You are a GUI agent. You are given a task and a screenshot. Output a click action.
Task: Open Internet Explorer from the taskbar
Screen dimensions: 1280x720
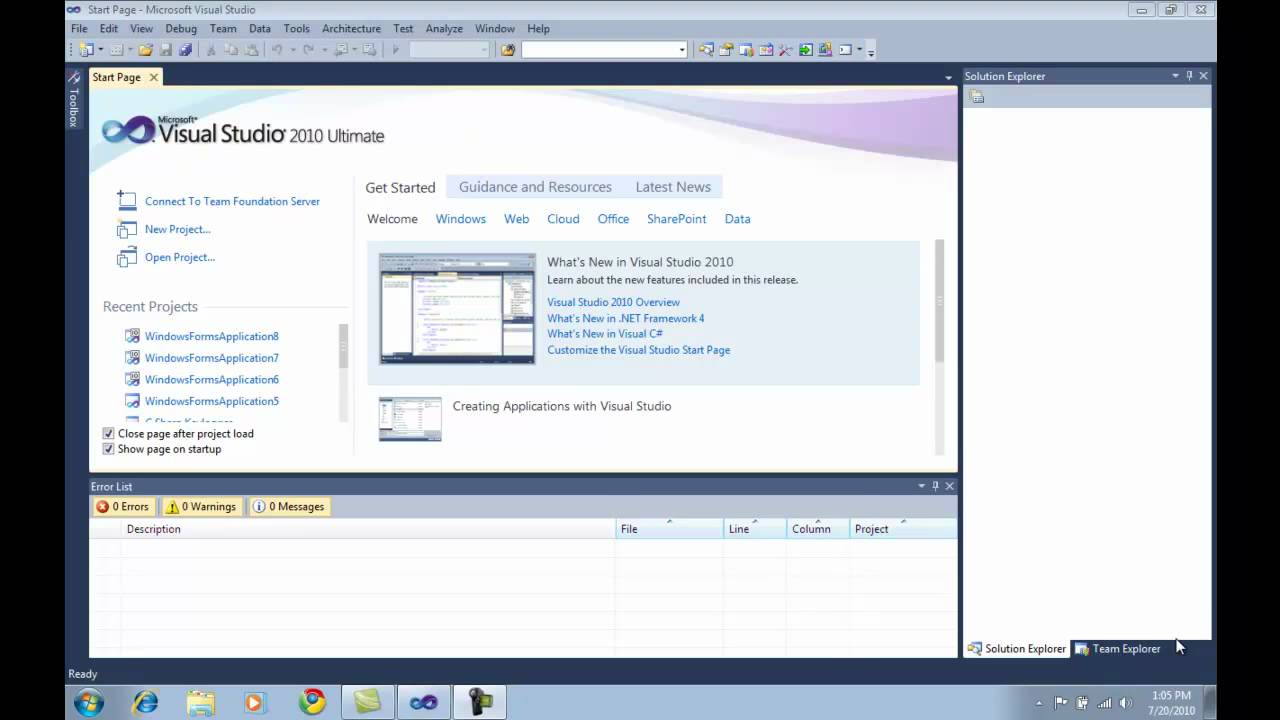point(145,703)
